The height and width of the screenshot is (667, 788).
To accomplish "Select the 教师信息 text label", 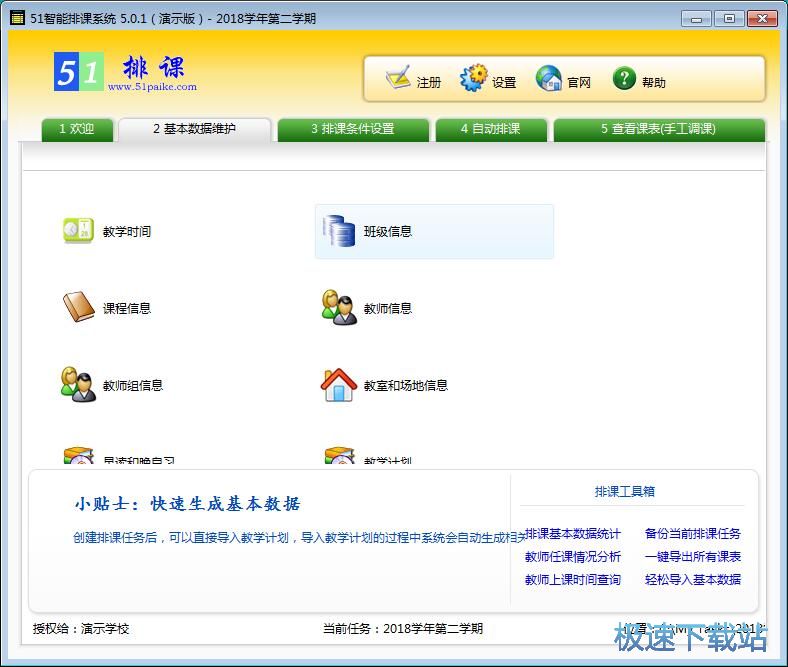I will coord(388,309).
